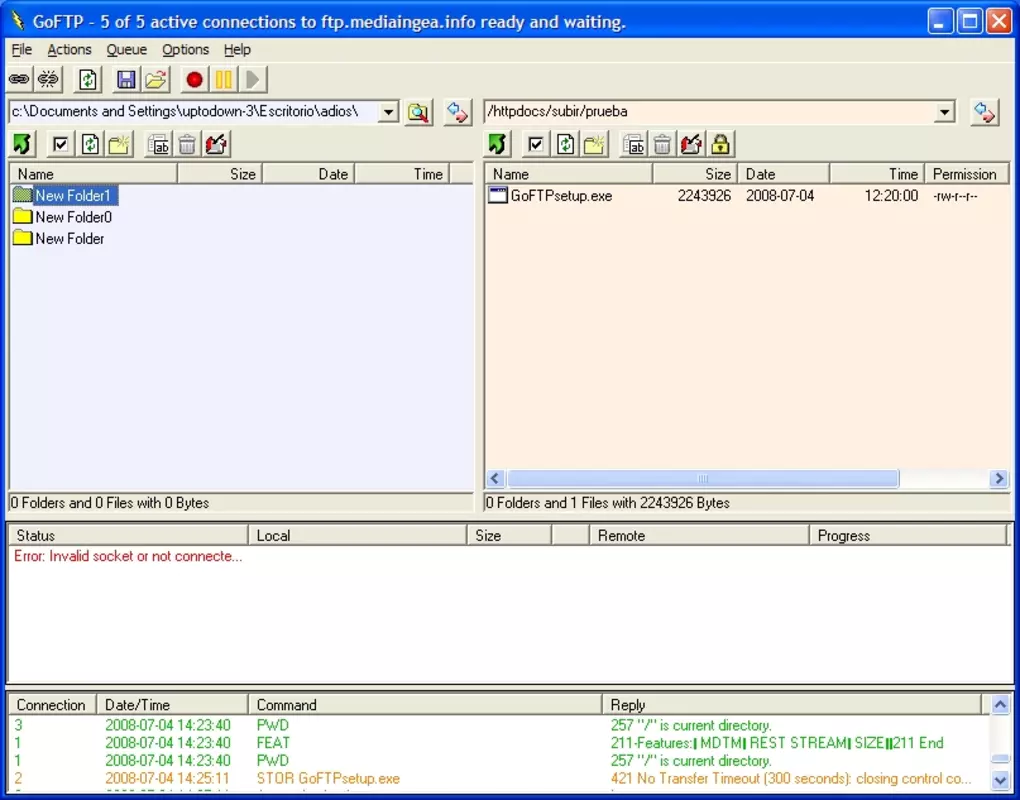Screen dimensions: 1020x800
Task: Click the main toolbar refresh icon
Action: coord(88,79)
